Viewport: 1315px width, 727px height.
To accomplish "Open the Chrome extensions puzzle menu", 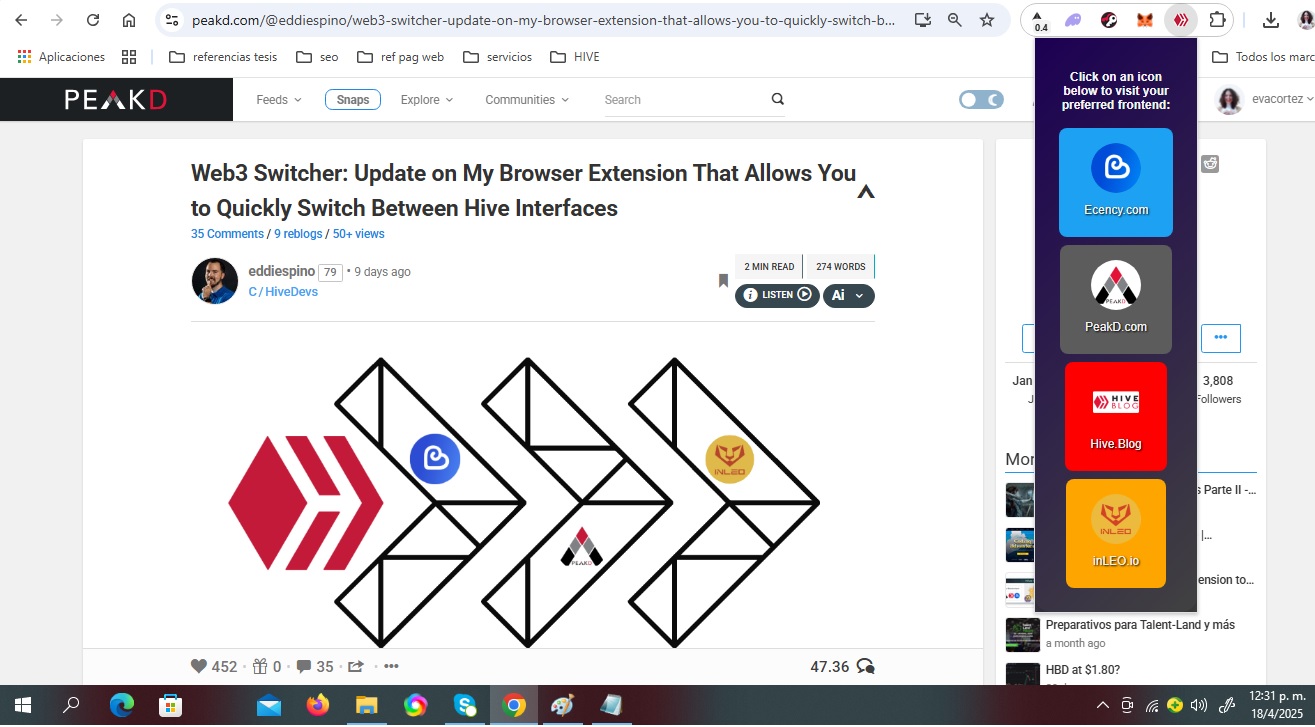I will [x=1217, y=20].
